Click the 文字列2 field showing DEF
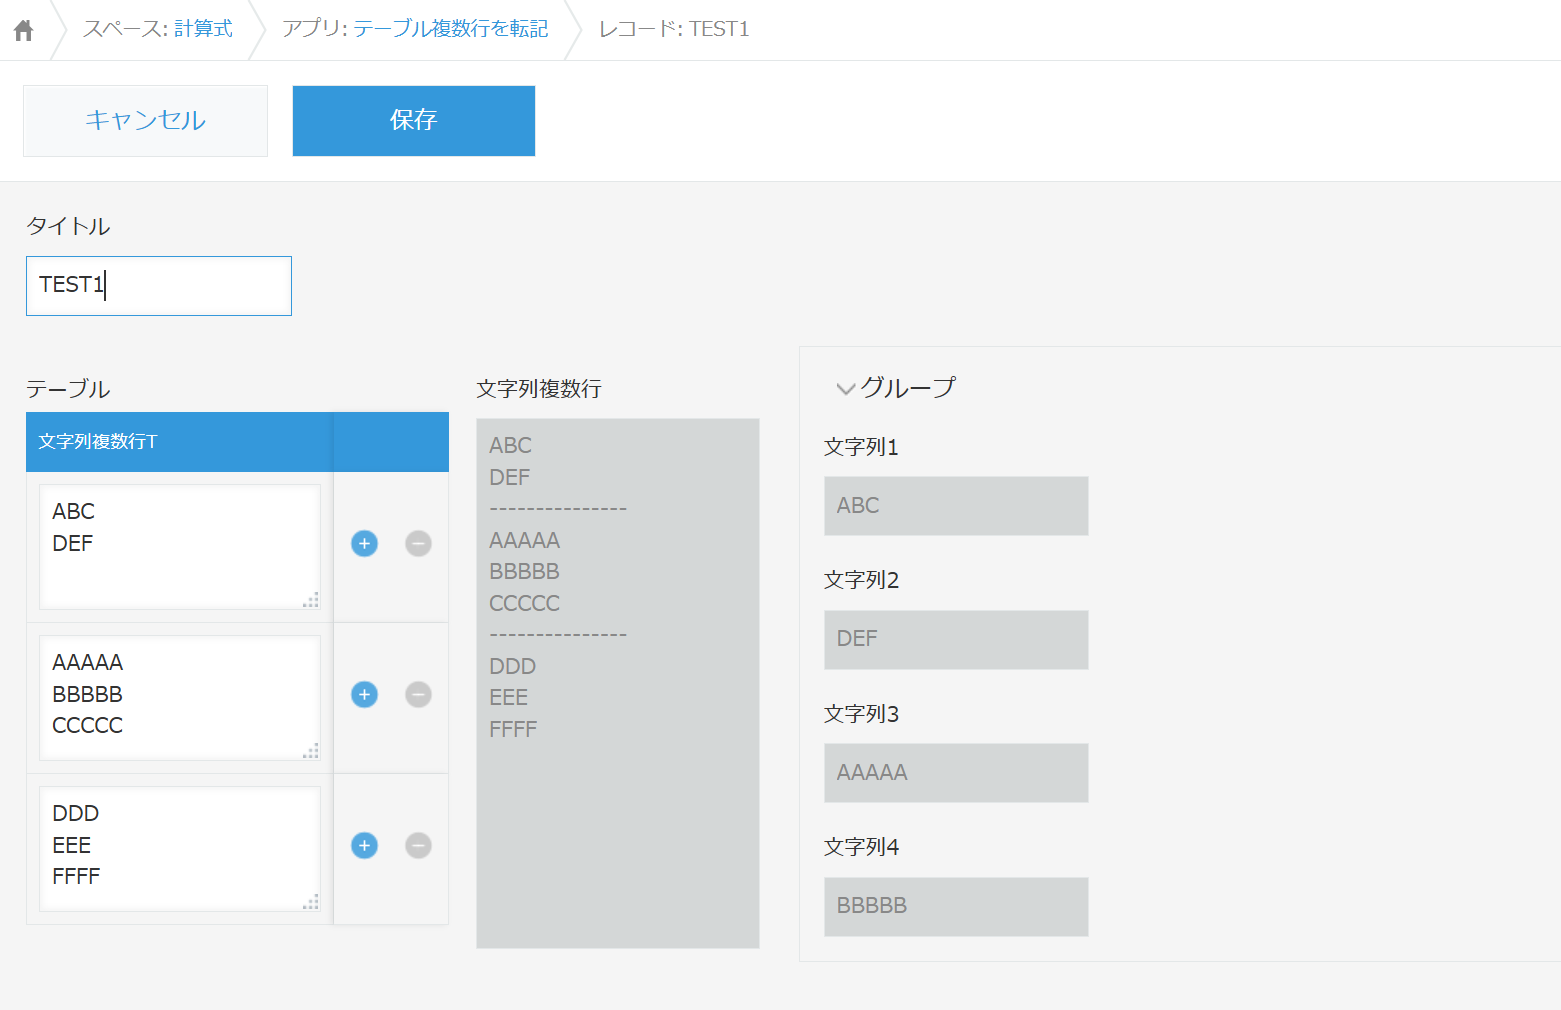 (x=956, y=639)
